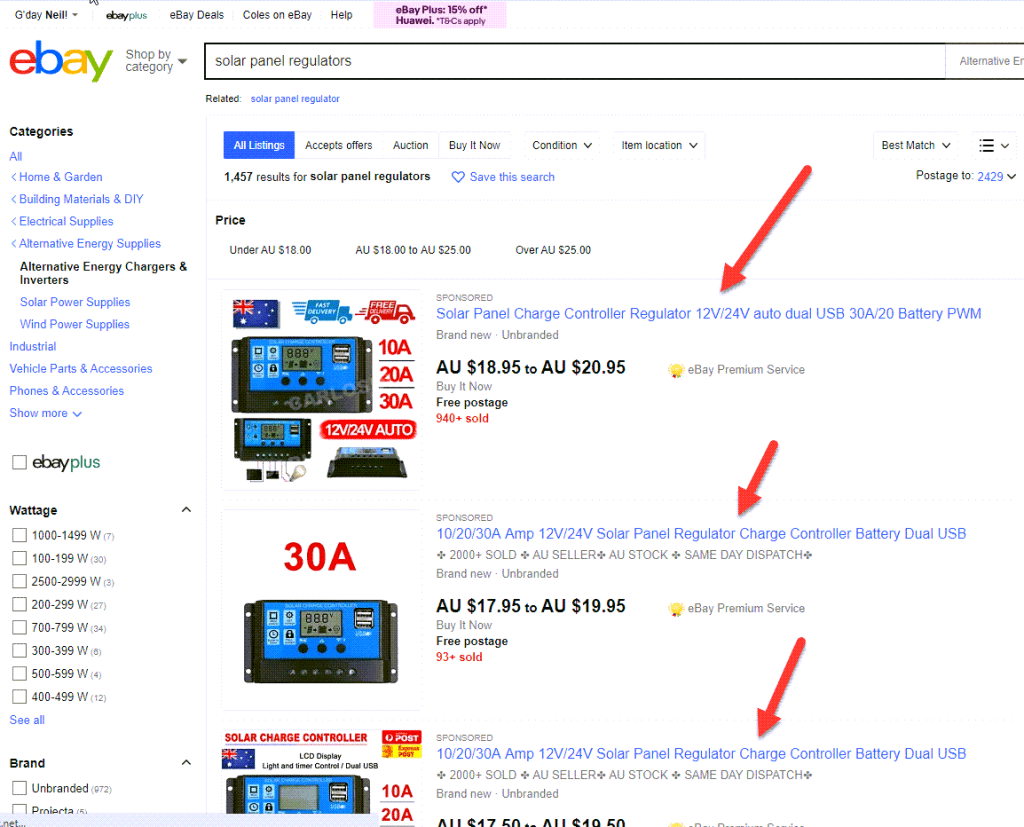Screen dimensions: 1024x827
Task: Open listing Solar Panel Charge Controller Regulator PWM
Action: (709, 314)
